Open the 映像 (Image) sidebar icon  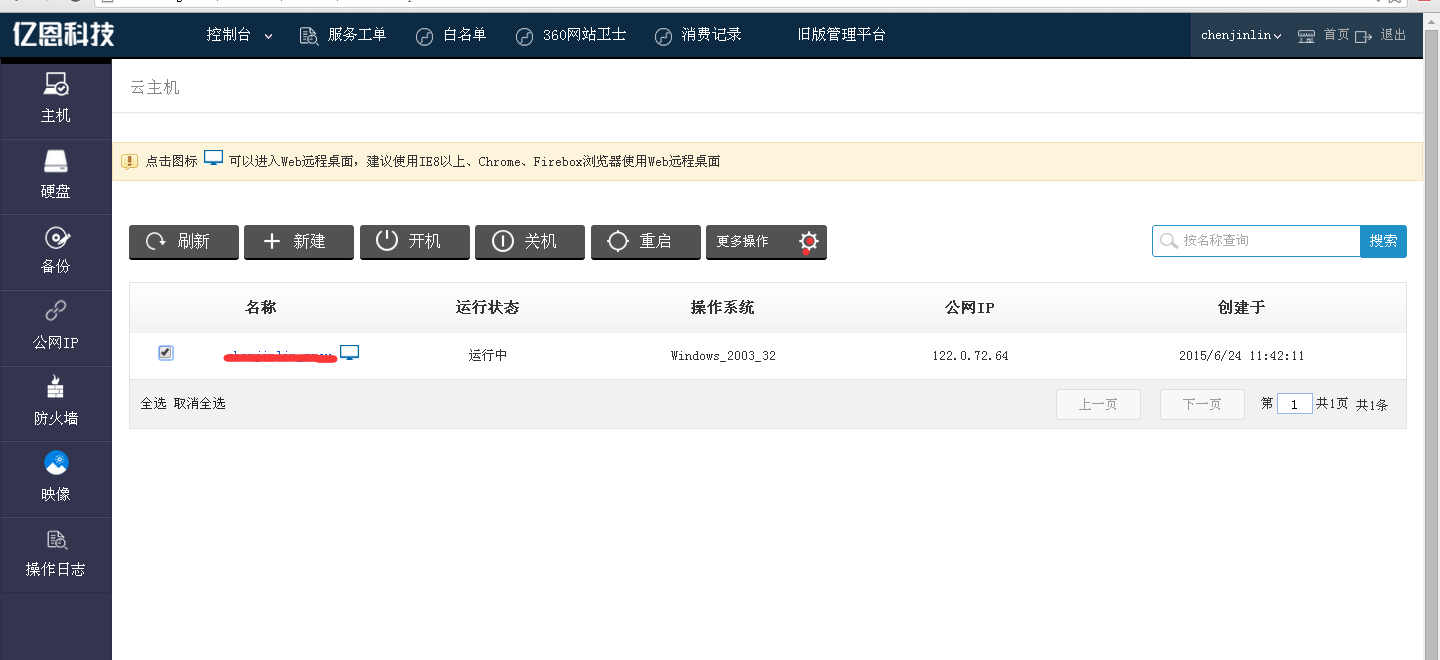pos(56,465)
